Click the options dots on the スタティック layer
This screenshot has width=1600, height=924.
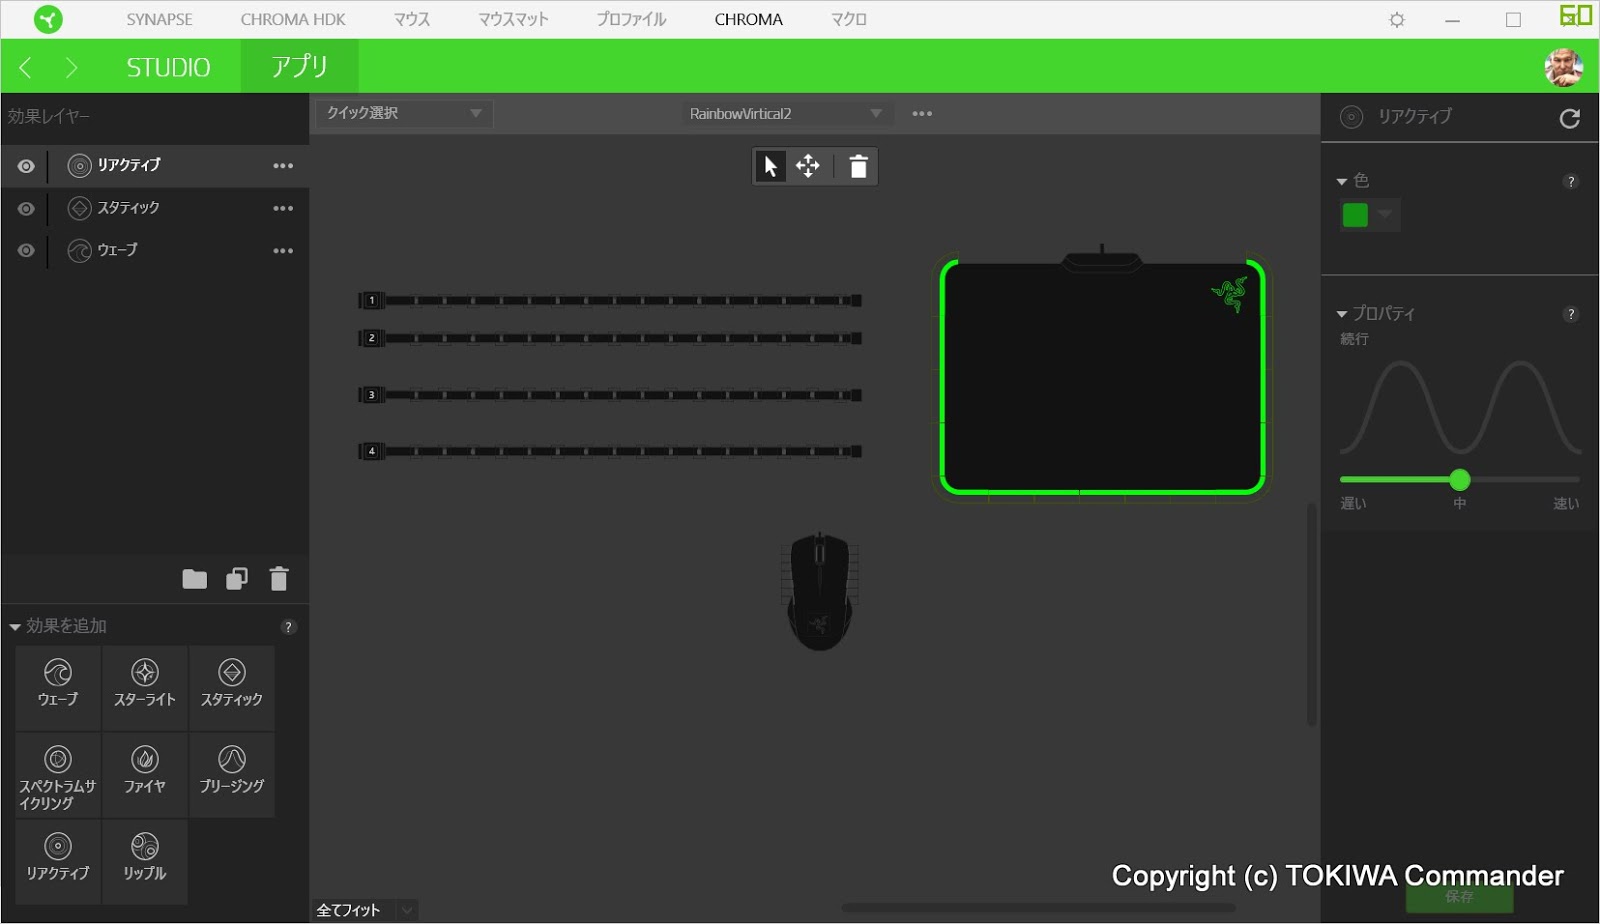pyautogui.click(x=283, y=208)
